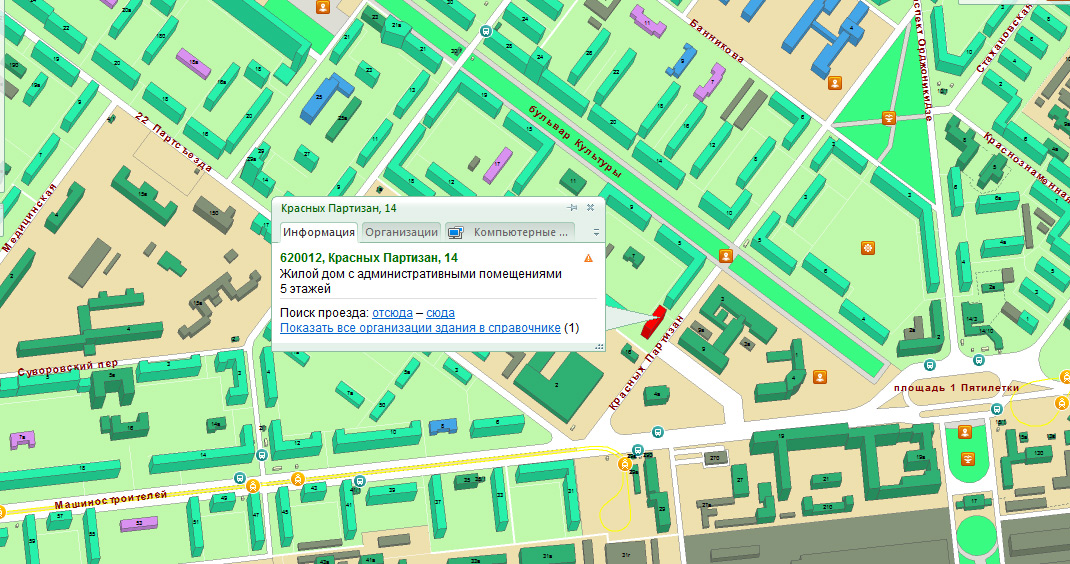
Task: Click the fountain icon in triangular park
Action: pyautogui.click(x=888, y=117)
